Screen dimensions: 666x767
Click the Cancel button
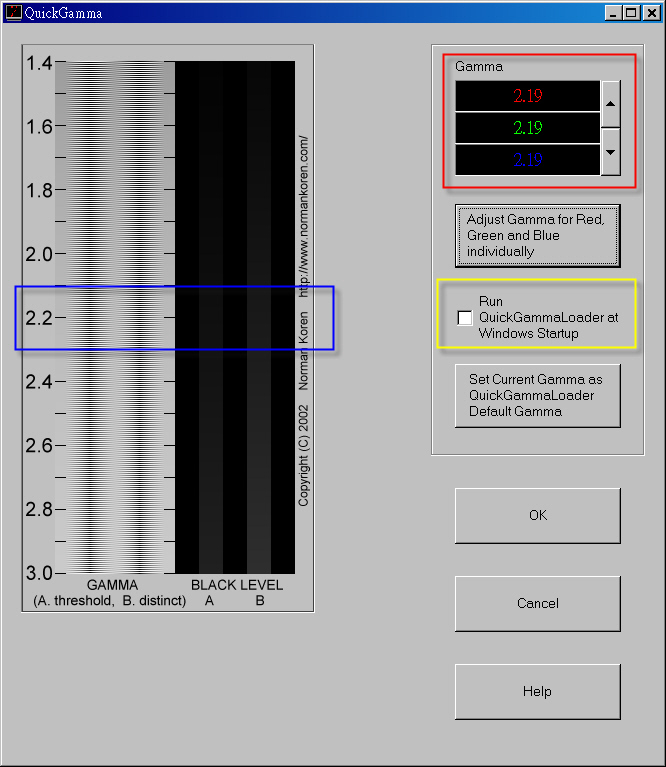[x=538, y=604]
